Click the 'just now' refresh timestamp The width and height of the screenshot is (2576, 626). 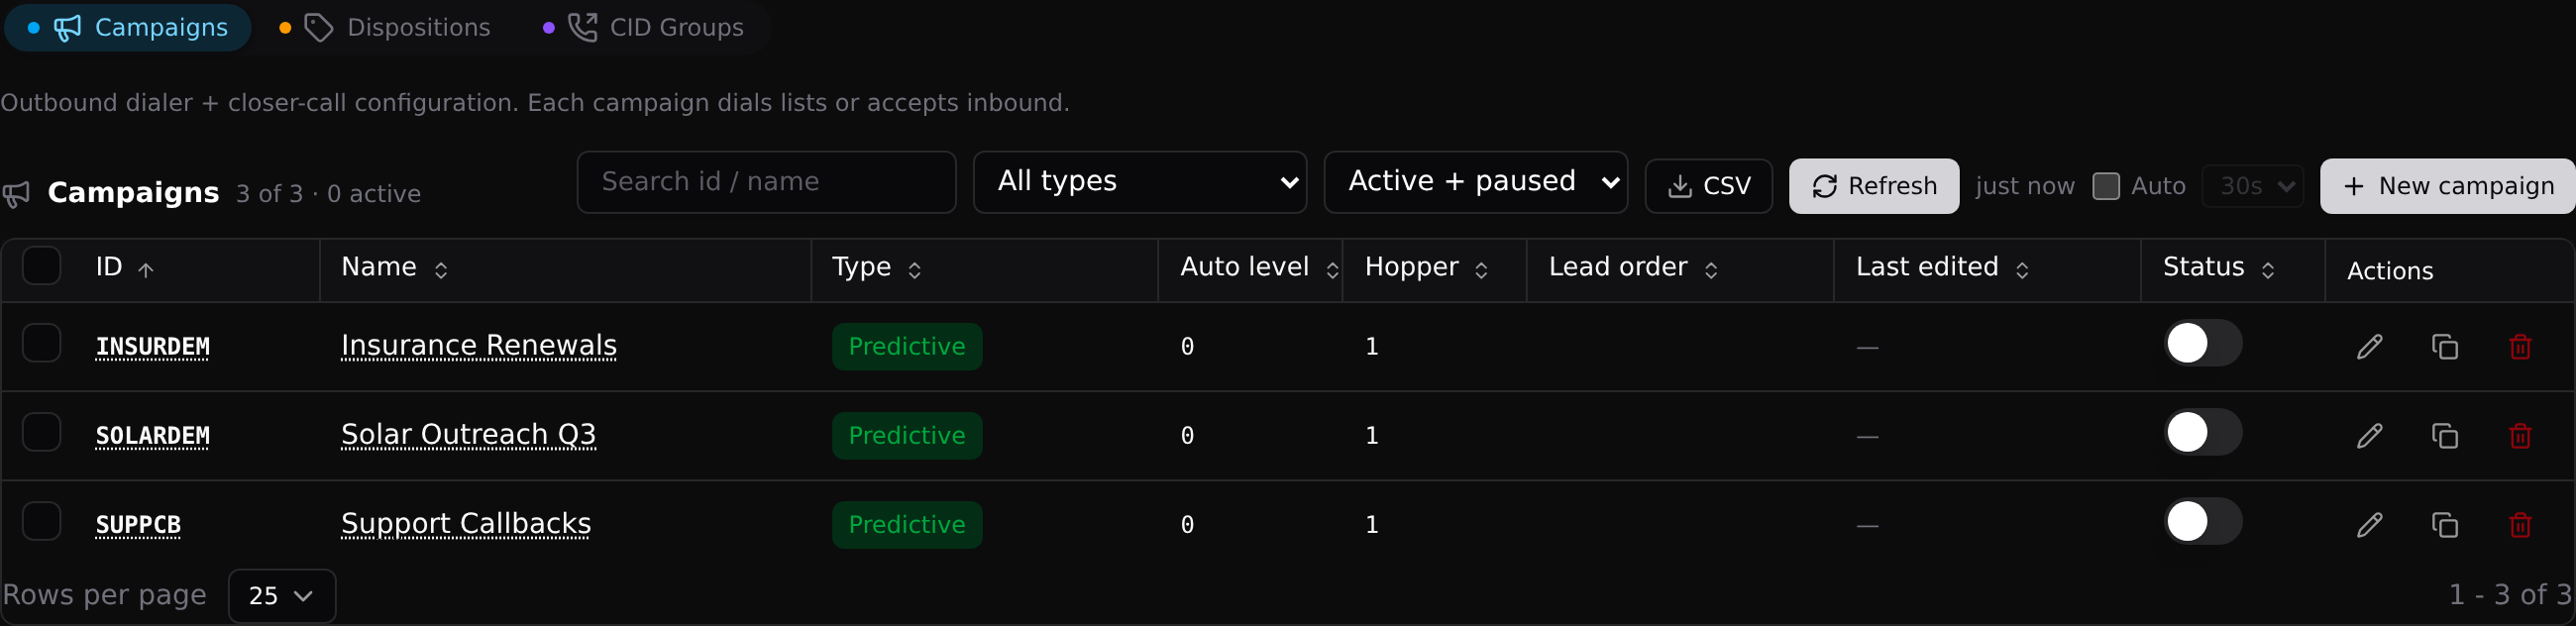(x=2025, y=186)
